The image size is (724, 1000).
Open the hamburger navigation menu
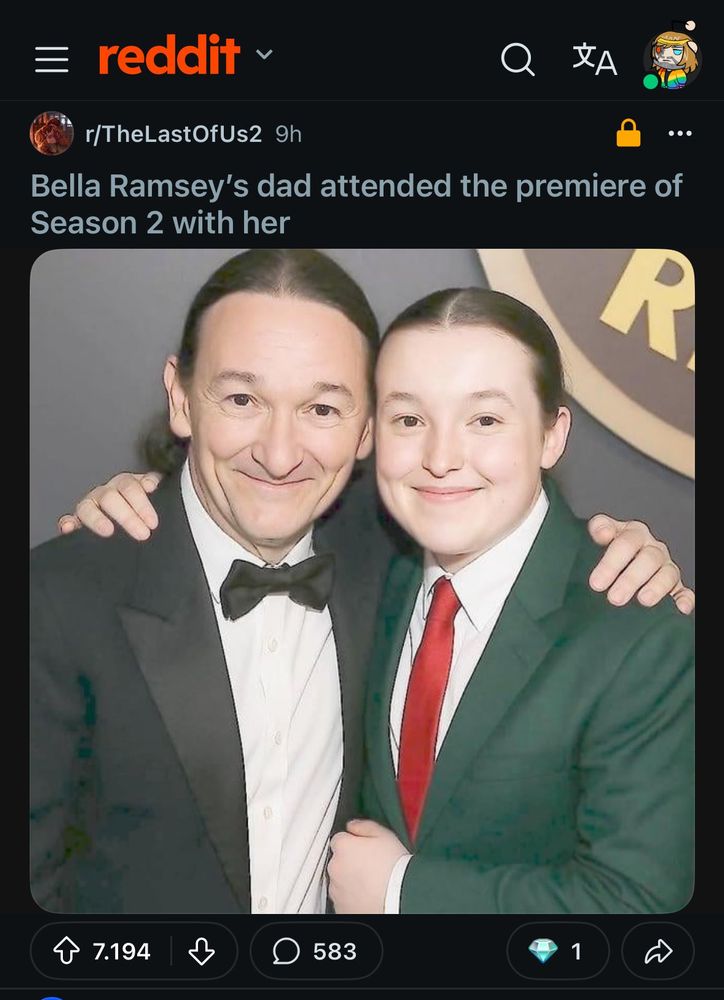(52, 59)
